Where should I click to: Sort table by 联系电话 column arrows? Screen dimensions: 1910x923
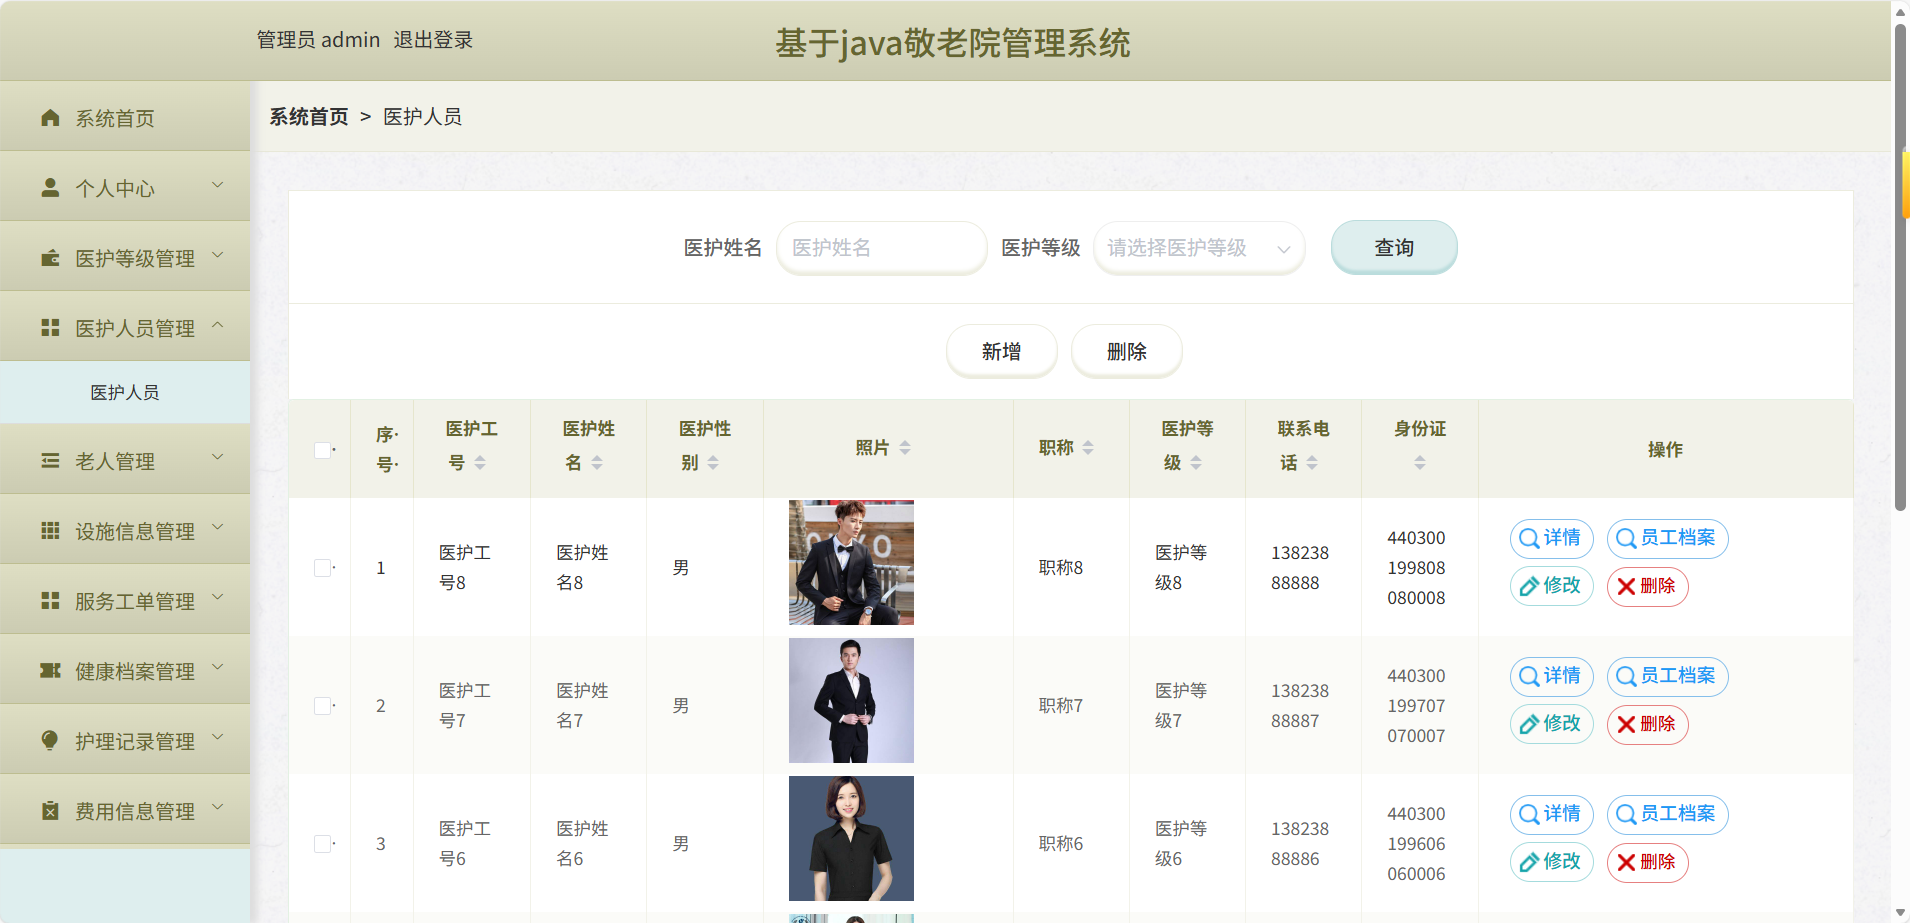click(x=1312, y=462)
